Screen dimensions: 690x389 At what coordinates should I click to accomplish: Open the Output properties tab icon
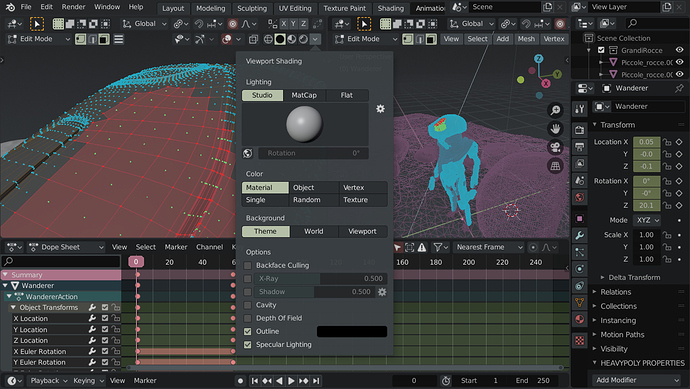click(580, 147)
